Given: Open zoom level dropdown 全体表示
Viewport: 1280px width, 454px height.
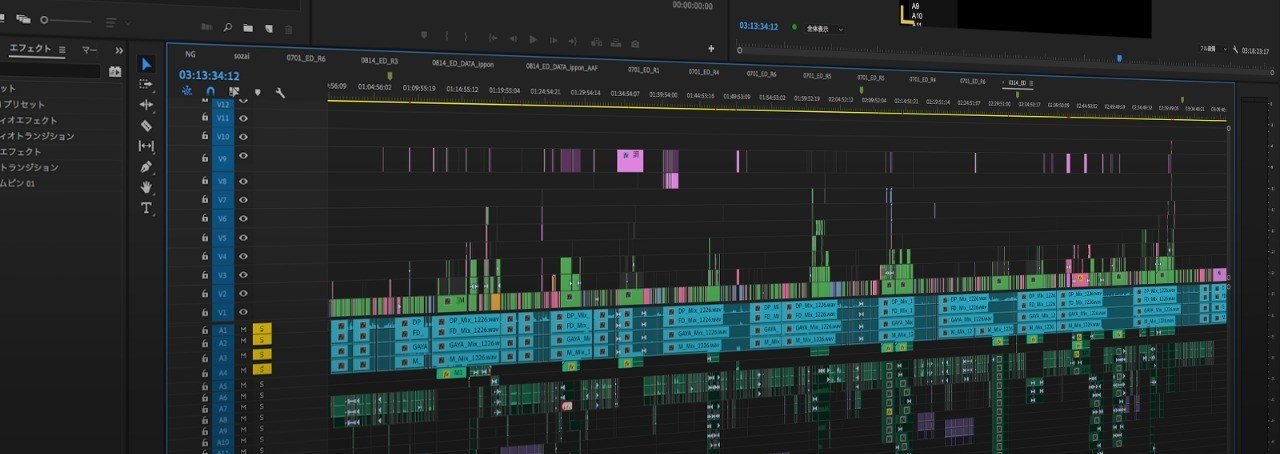Looking at the screenshot, I should [825, 28].
